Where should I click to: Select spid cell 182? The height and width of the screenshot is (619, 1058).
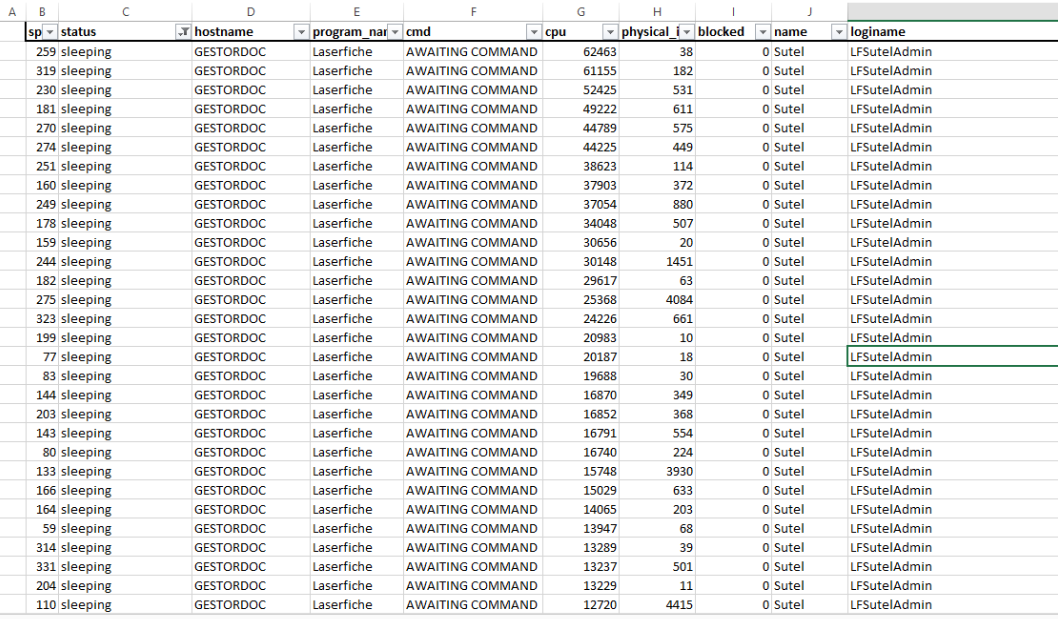click(42, 281)
